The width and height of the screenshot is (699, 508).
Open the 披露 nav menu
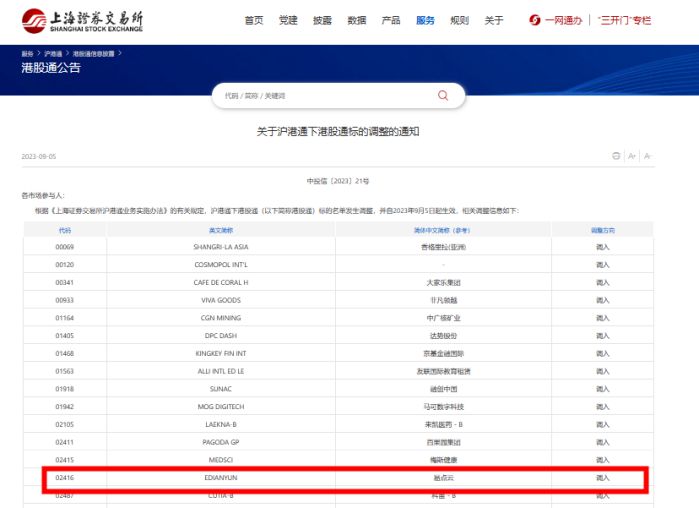[322, 20]
